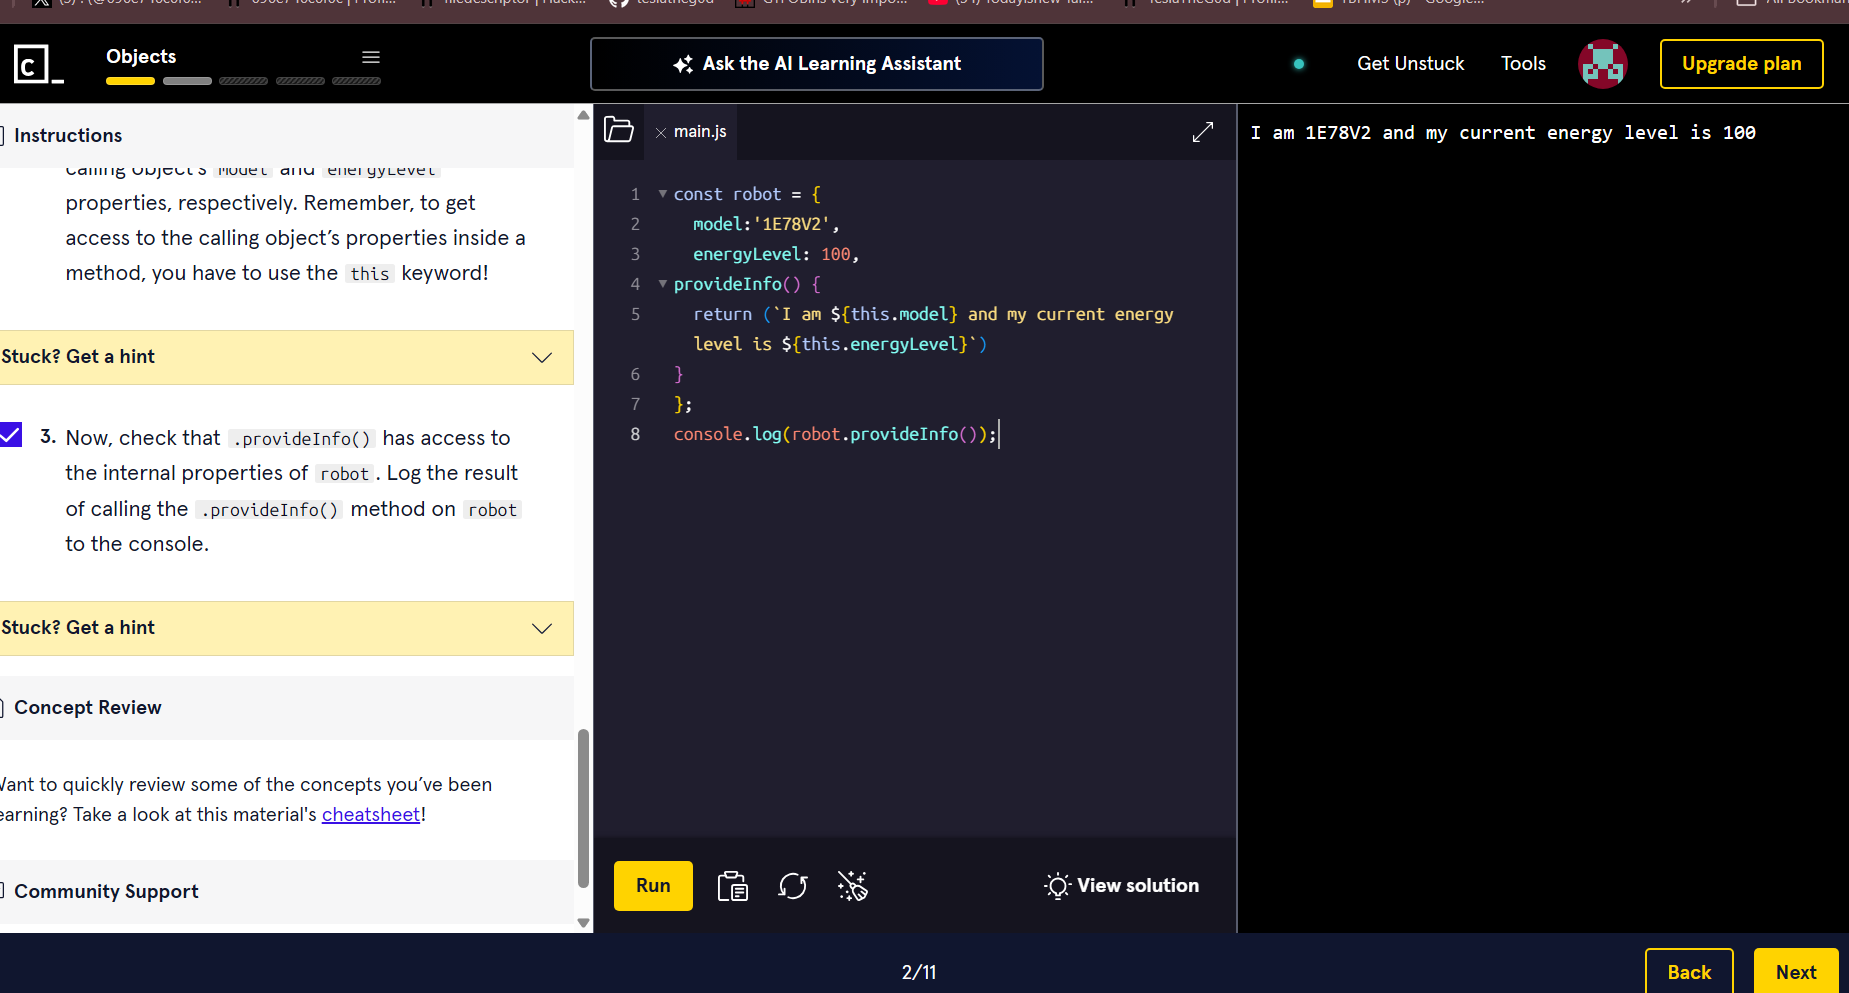Toggle the step 3 checkbox

pos(11,435)
